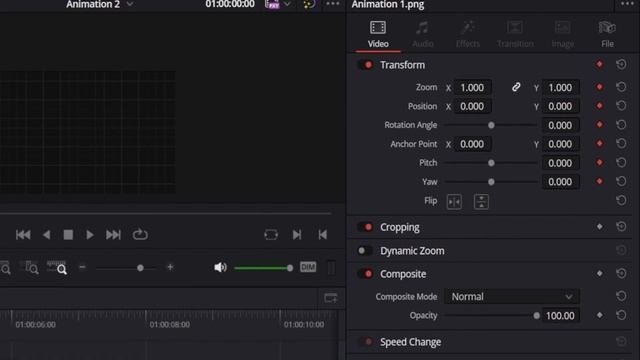Viewport: 640px width, 360px height.
Task: Toggle the Cropping section switch
Action: point(365,227)
